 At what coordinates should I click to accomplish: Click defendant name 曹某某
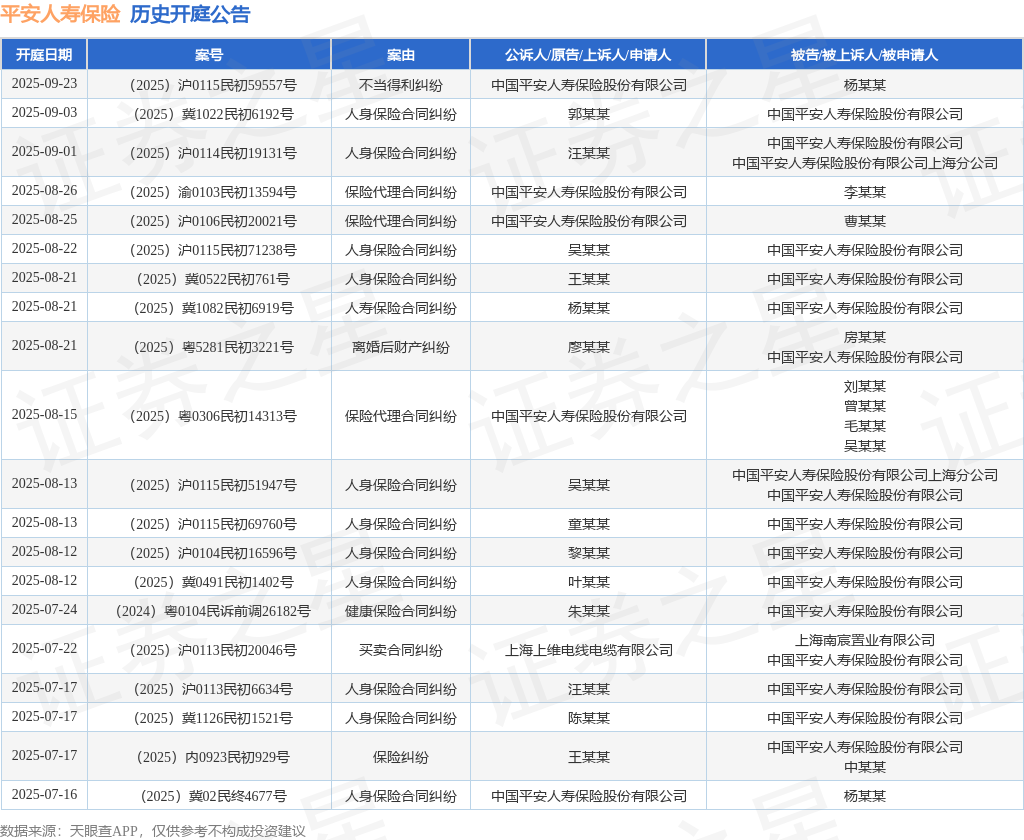(865, 221)
